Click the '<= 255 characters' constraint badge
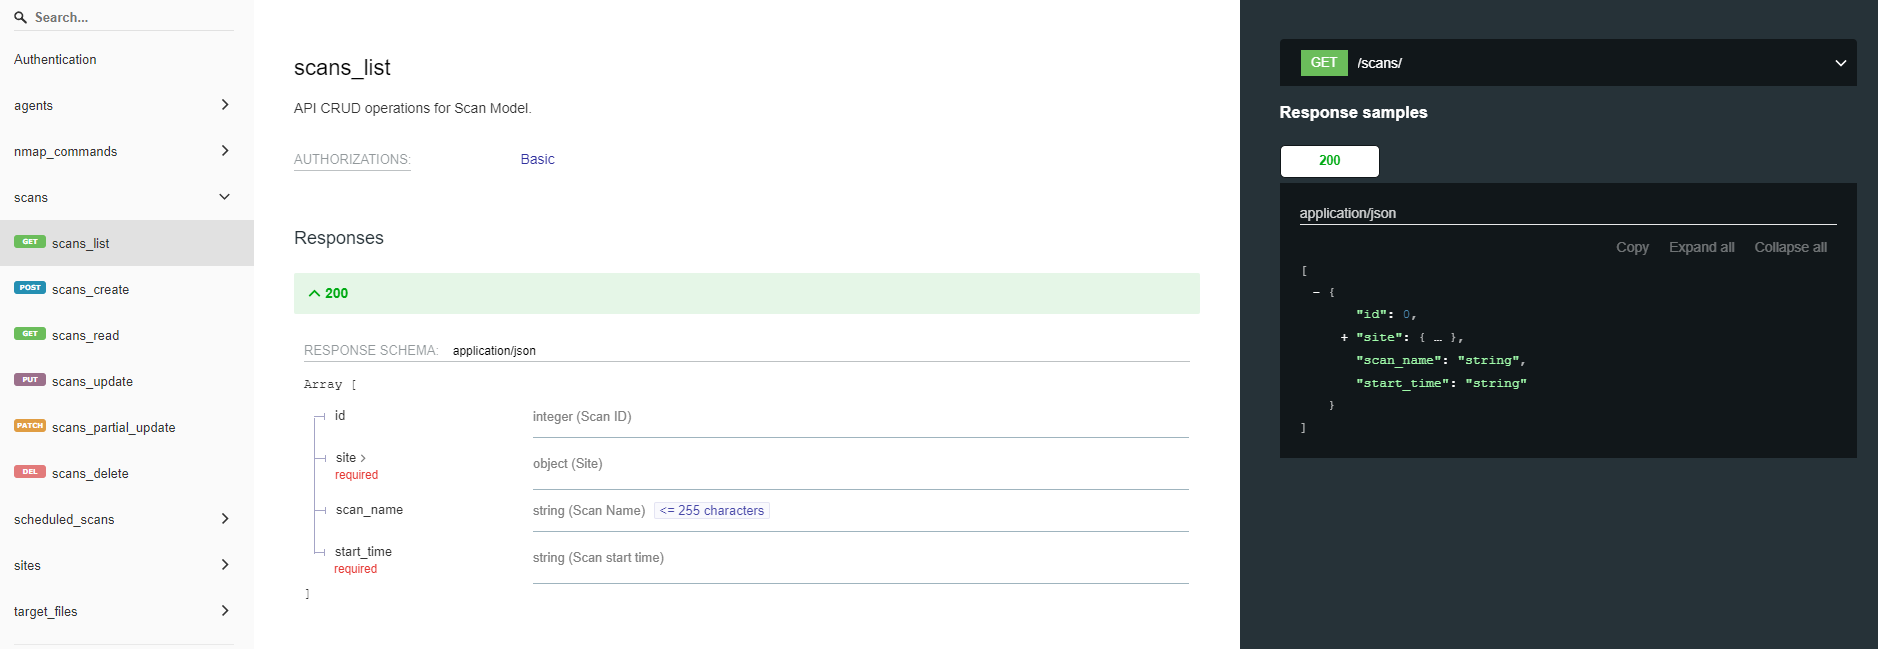1878x649 pixels. [x=711, y=510]
